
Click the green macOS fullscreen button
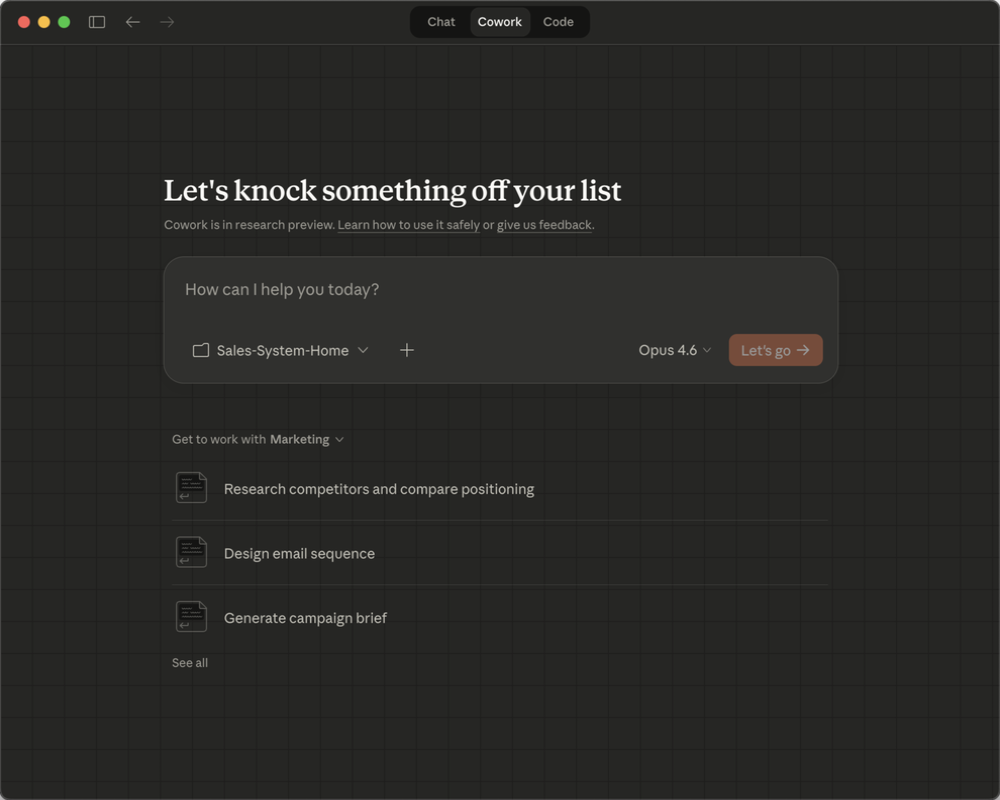click(64, 22)
